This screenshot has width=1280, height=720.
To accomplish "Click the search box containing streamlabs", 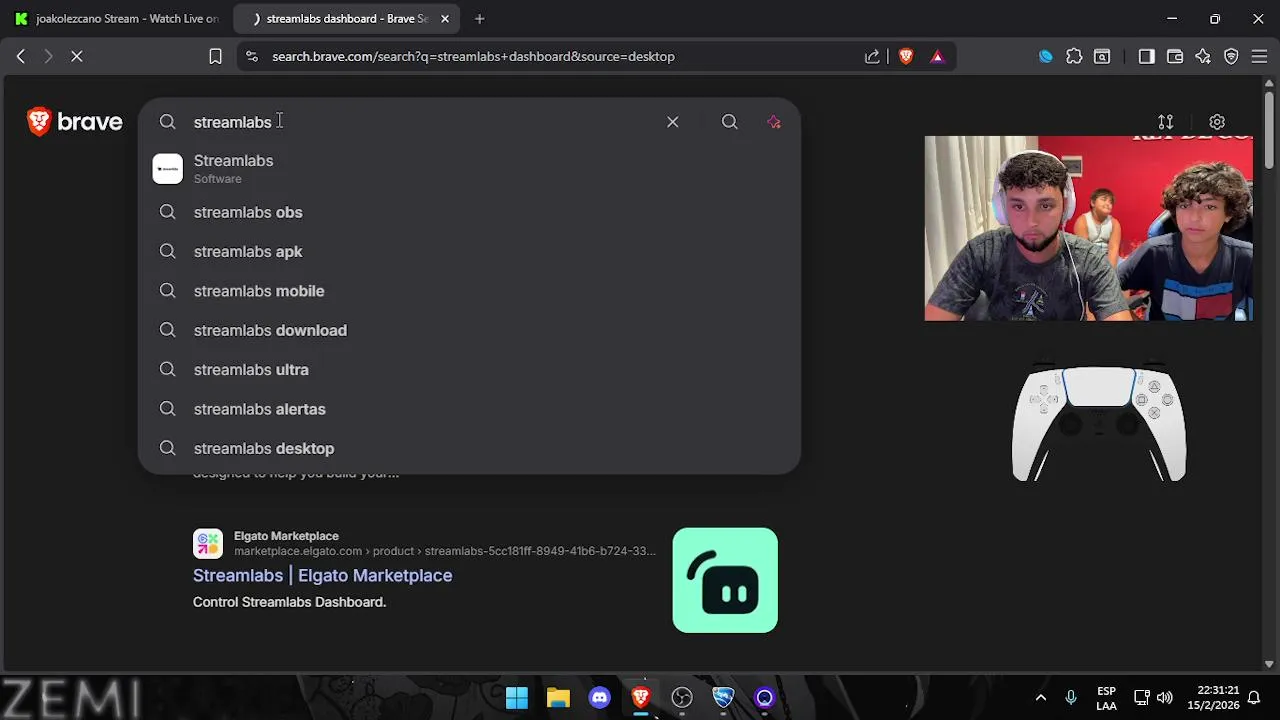I will (420, 122).
